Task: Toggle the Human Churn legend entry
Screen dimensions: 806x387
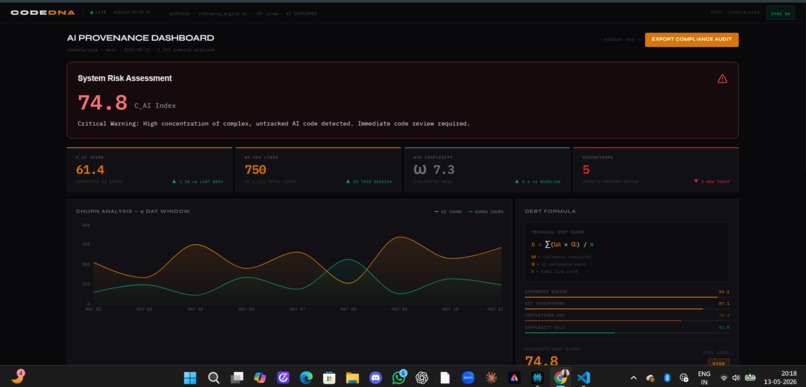Action: pyautogui.click(x=486, y=212)
